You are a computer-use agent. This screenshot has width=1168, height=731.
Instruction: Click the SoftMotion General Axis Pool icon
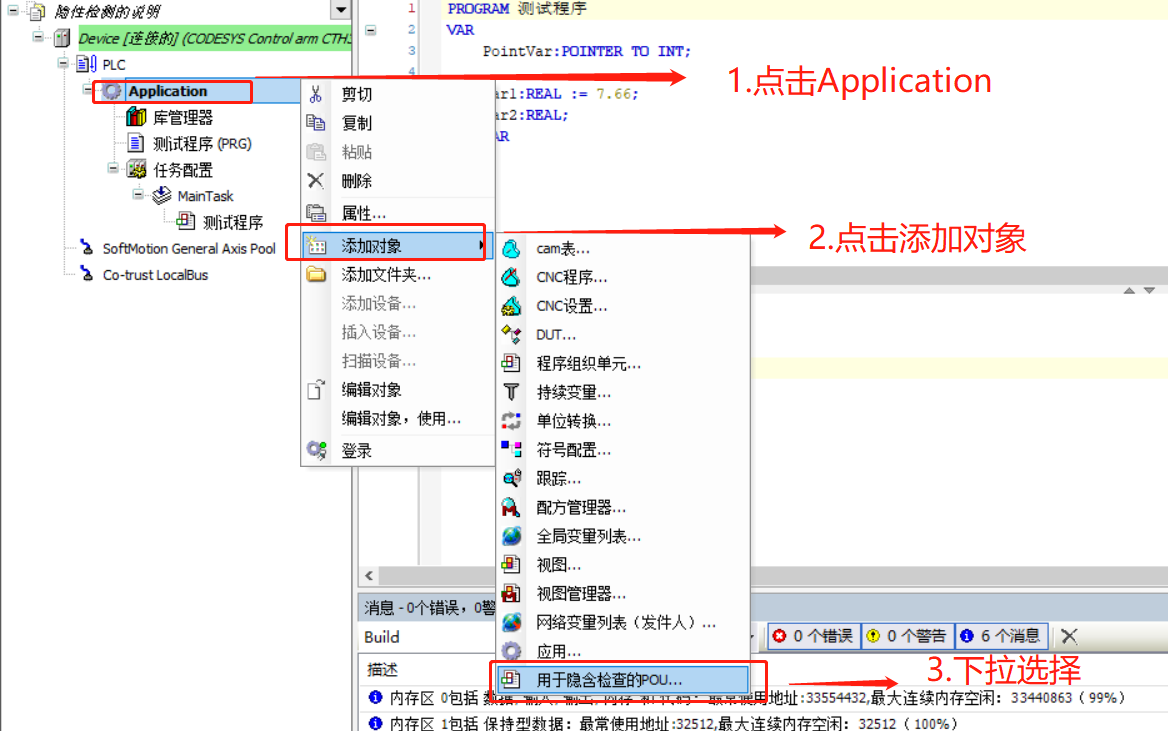click(87, 247)
